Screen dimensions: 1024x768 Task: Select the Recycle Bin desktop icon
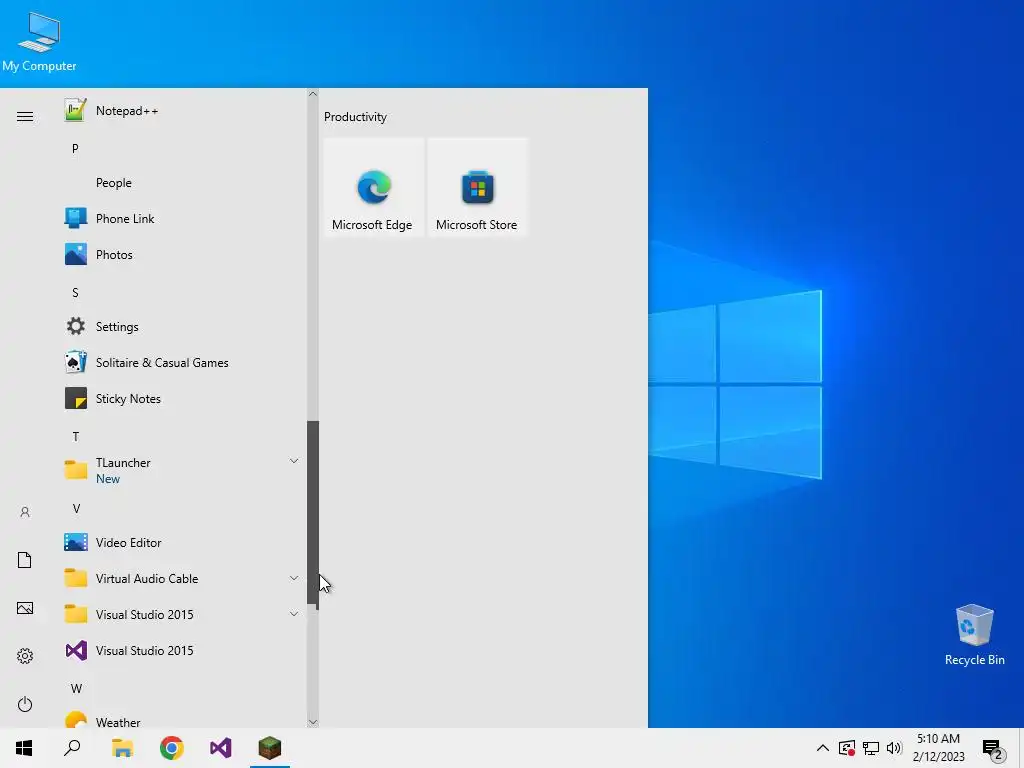pos(974,635)
